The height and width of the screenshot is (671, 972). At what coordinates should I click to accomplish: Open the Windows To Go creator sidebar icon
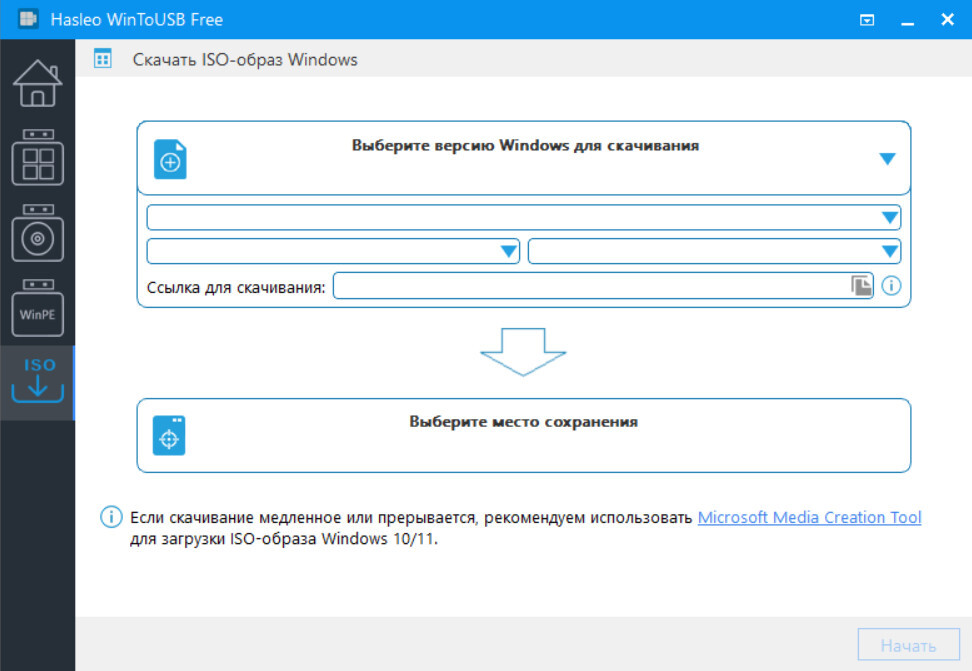[37, 158]
